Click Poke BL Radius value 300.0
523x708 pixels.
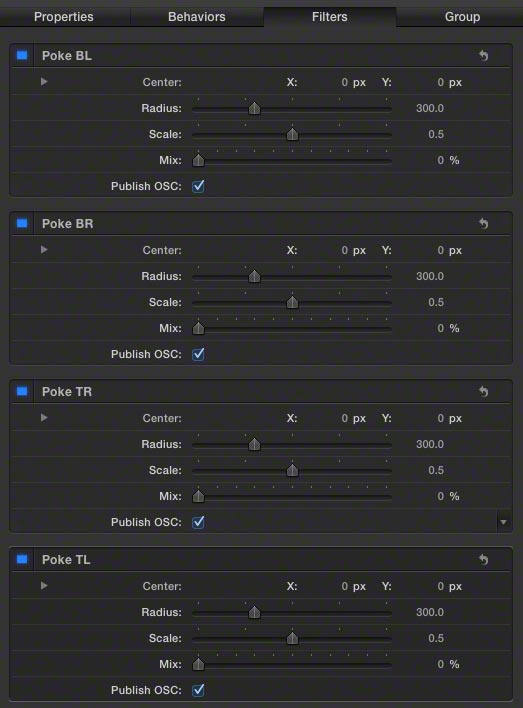pyautogui.click(x=430, y=108)
